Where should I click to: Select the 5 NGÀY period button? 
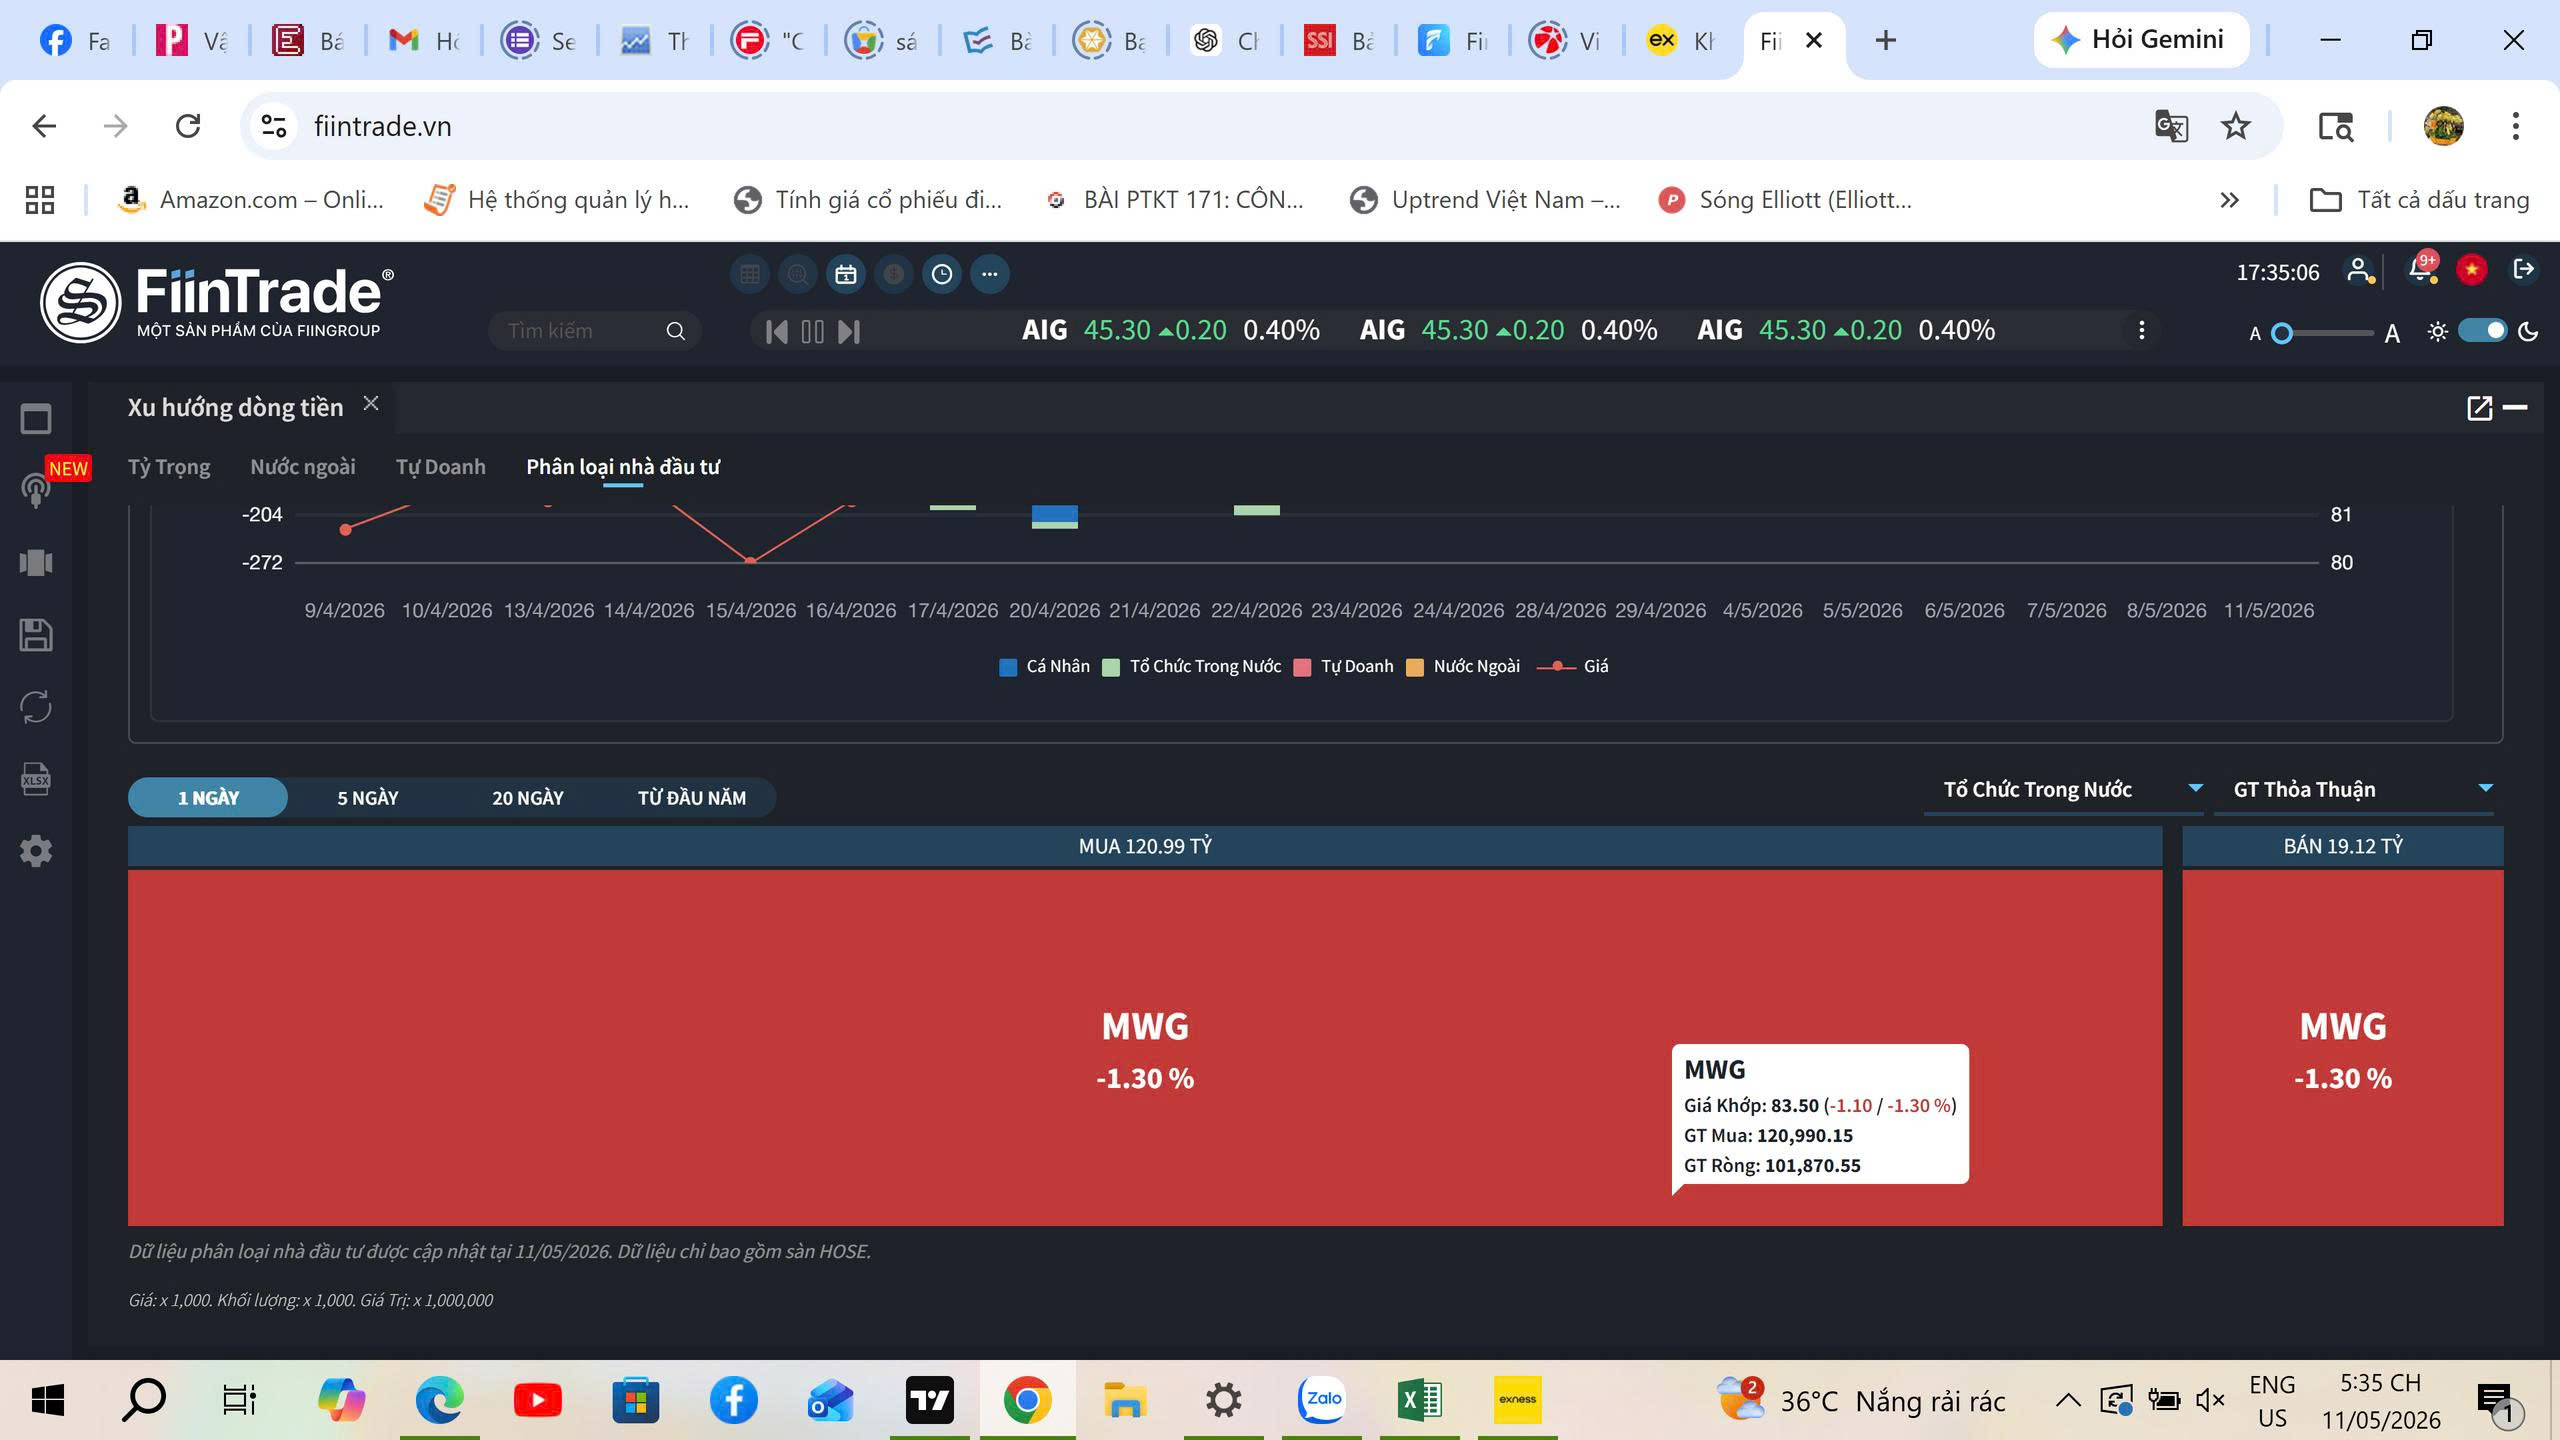coord(368,798)
